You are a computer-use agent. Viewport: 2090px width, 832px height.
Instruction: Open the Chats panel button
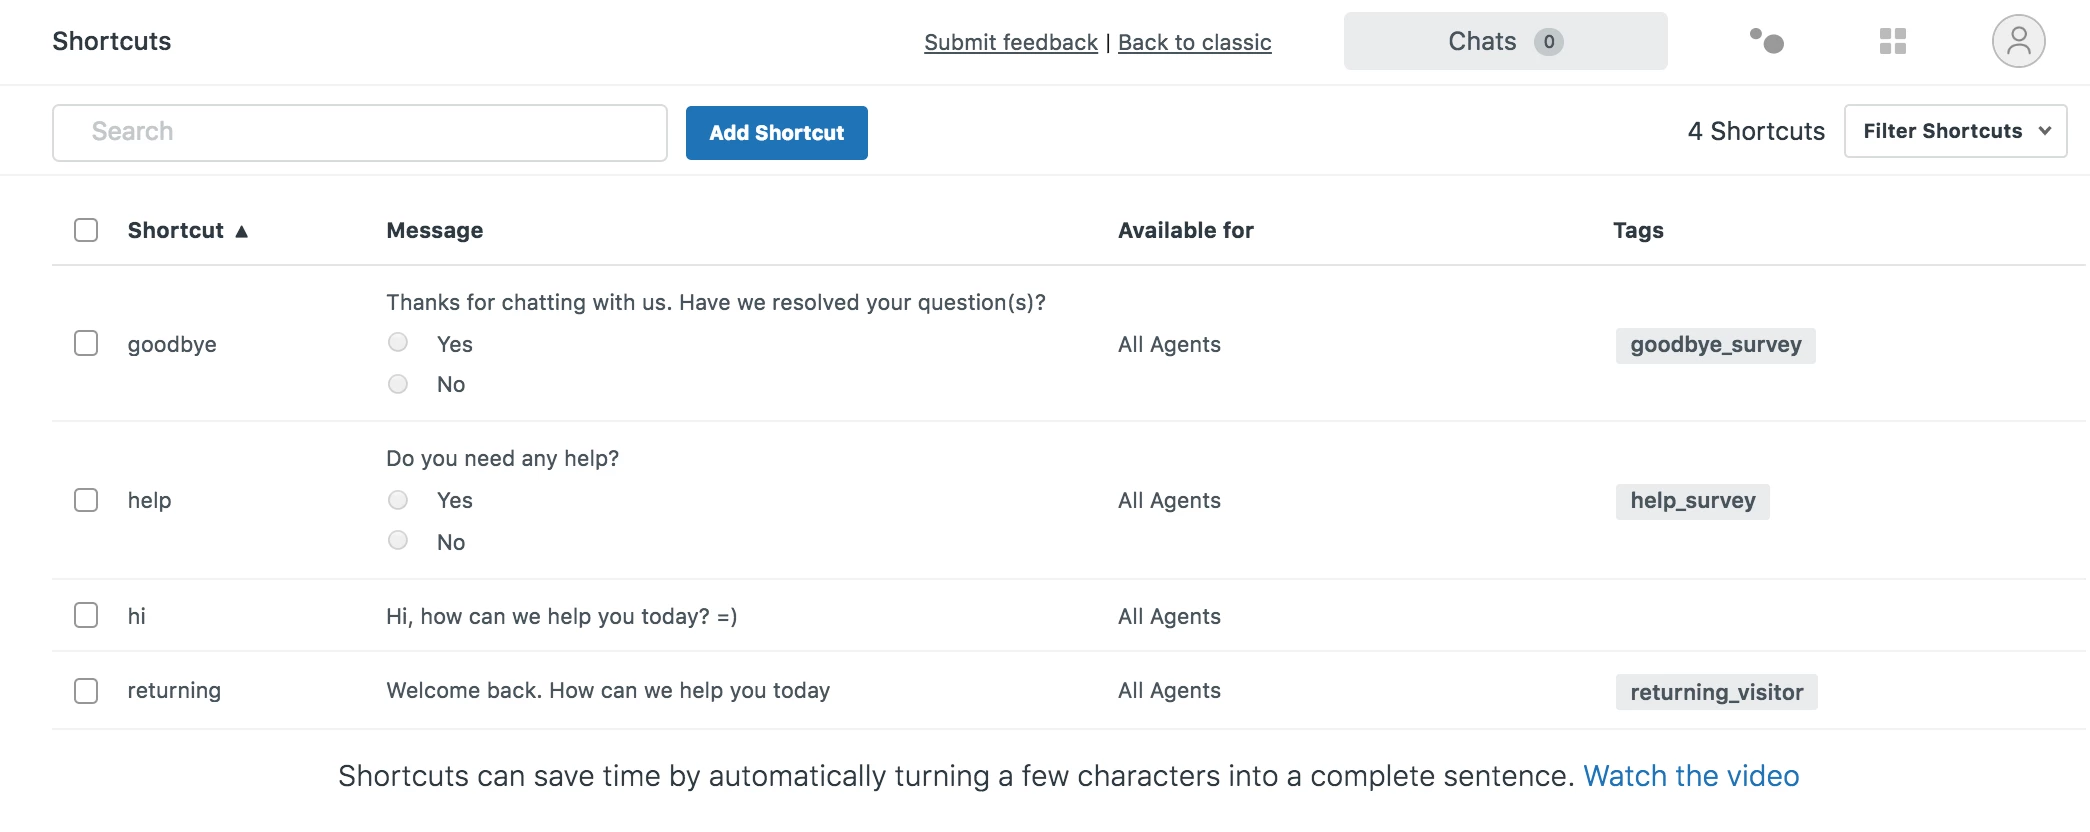(1505, 41)
